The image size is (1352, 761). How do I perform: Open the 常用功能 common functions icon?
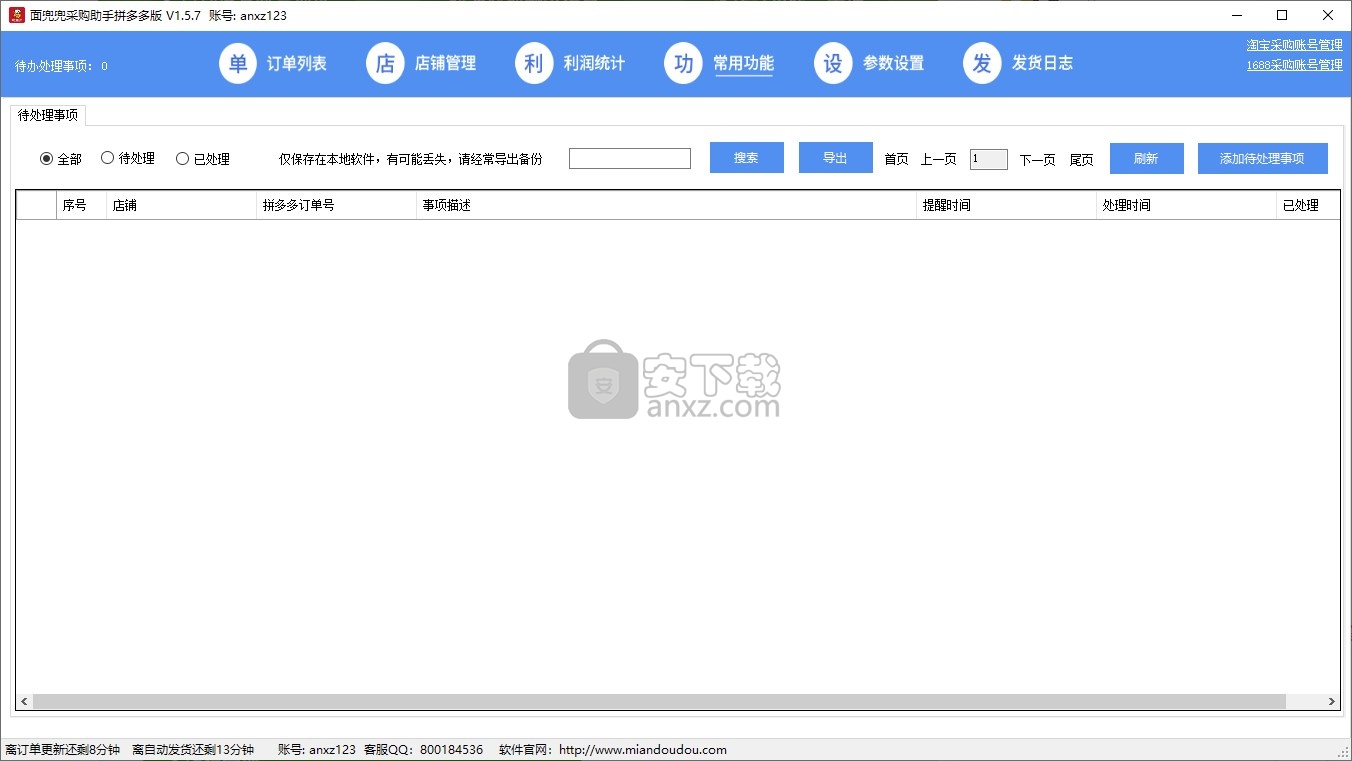tap(683, 64)
